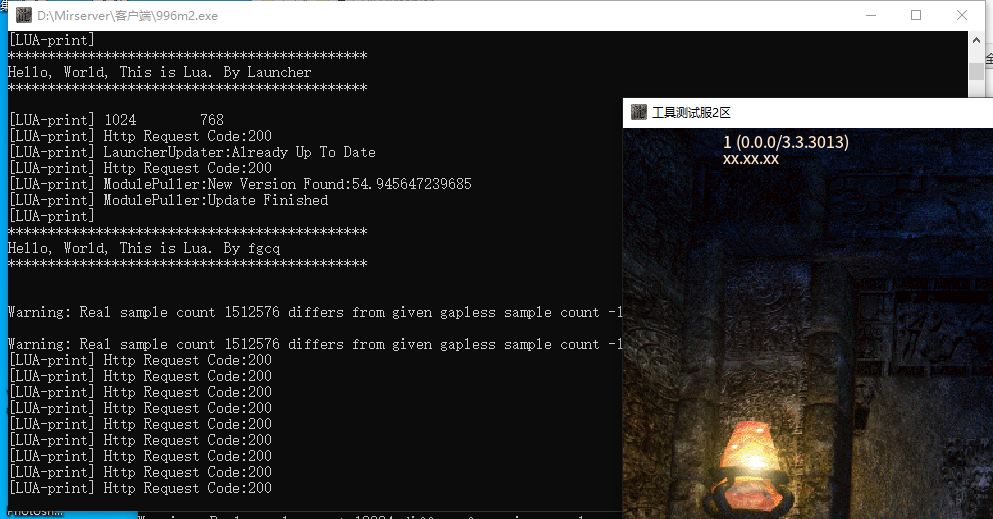Click the 996m2.exe console window icon
This screenshot has height=519, width=993.
23,15
